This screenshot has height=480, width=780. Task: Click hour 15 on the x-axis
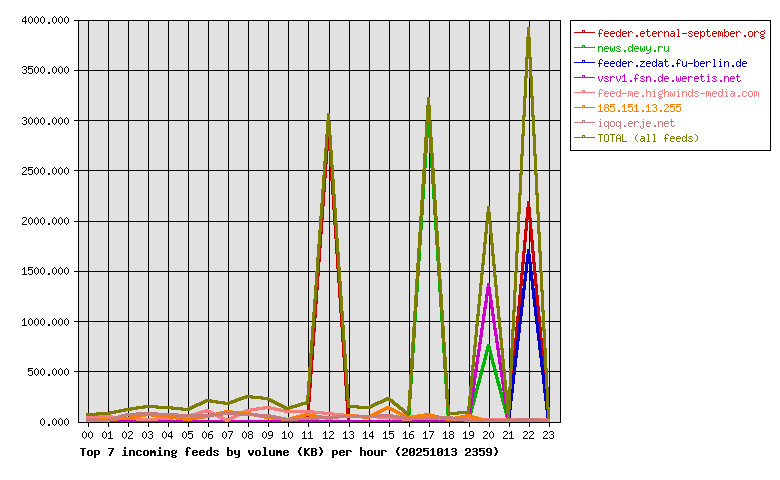click(389, 435)
